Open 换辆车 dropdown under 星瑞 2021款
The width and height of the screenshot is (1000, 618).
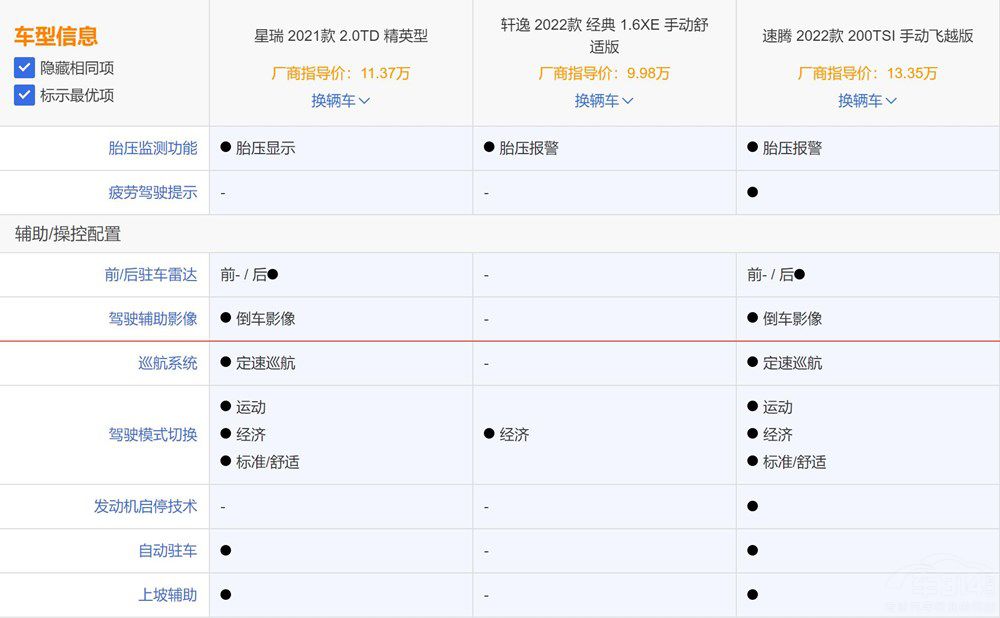point(340,100)
